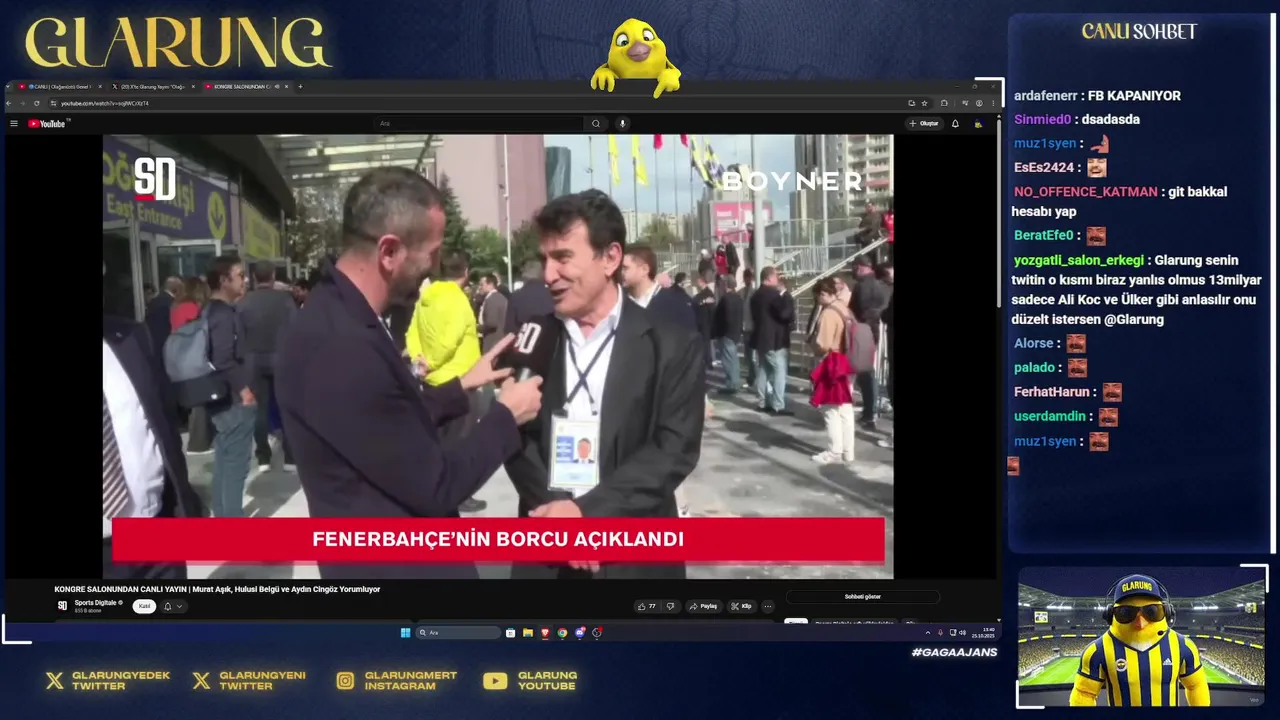Image resolution: width=1280 pixels, height=720 pixels.
Task: Open Google Chrome from taskbar
Action: pos(562,632)
